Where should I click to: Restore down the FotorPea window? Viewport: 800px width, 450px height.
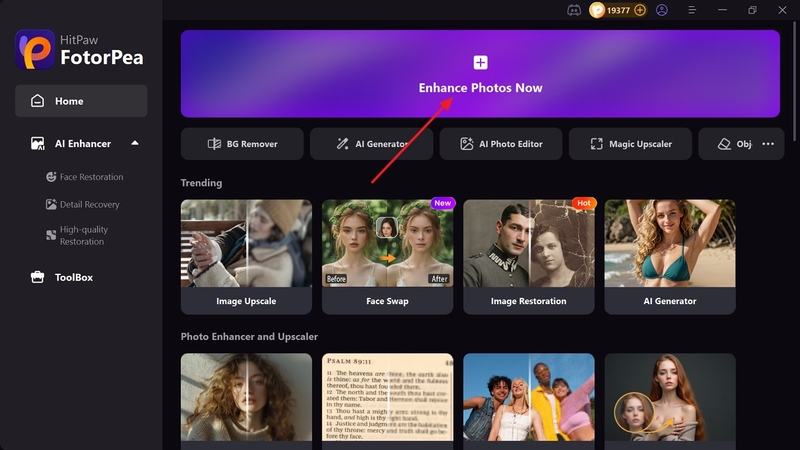(752, 10)
